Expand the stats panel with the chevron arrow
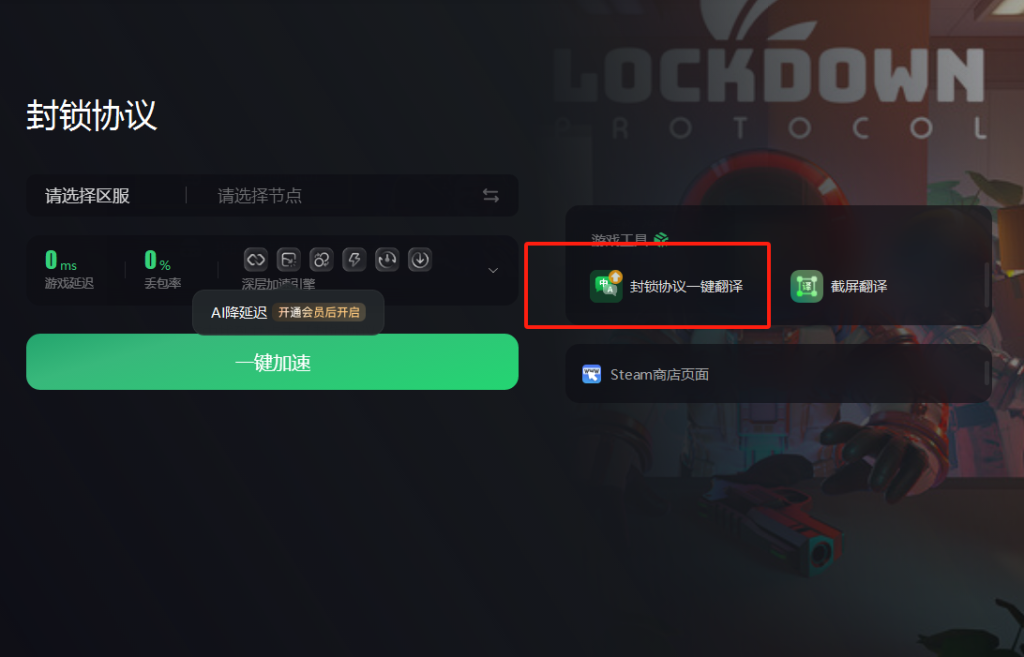Screen dimensions: 1024x657 [493, 270]
